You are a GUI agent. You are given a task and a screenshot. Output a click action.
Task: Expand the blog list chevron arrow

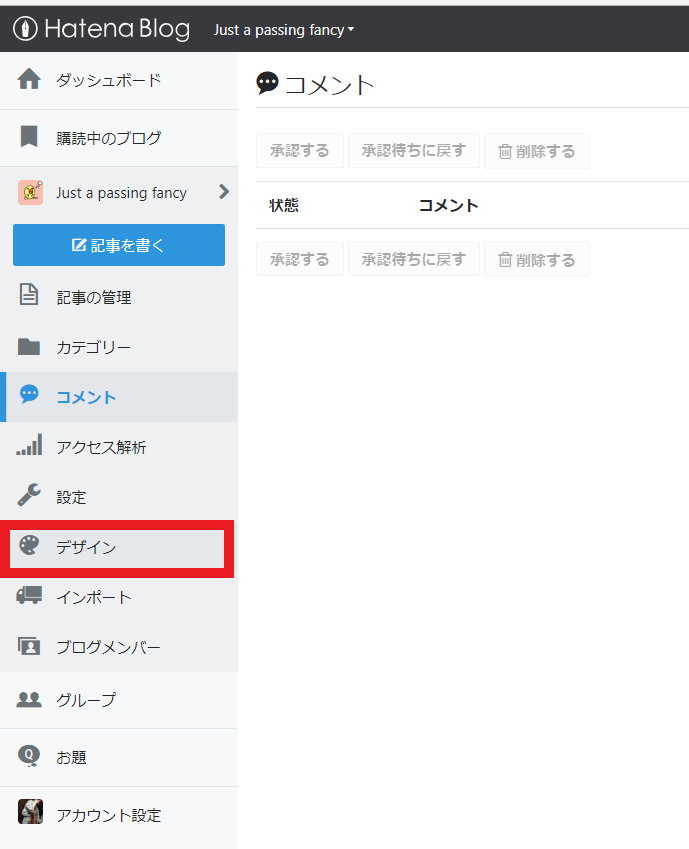[x=224, y=192]
